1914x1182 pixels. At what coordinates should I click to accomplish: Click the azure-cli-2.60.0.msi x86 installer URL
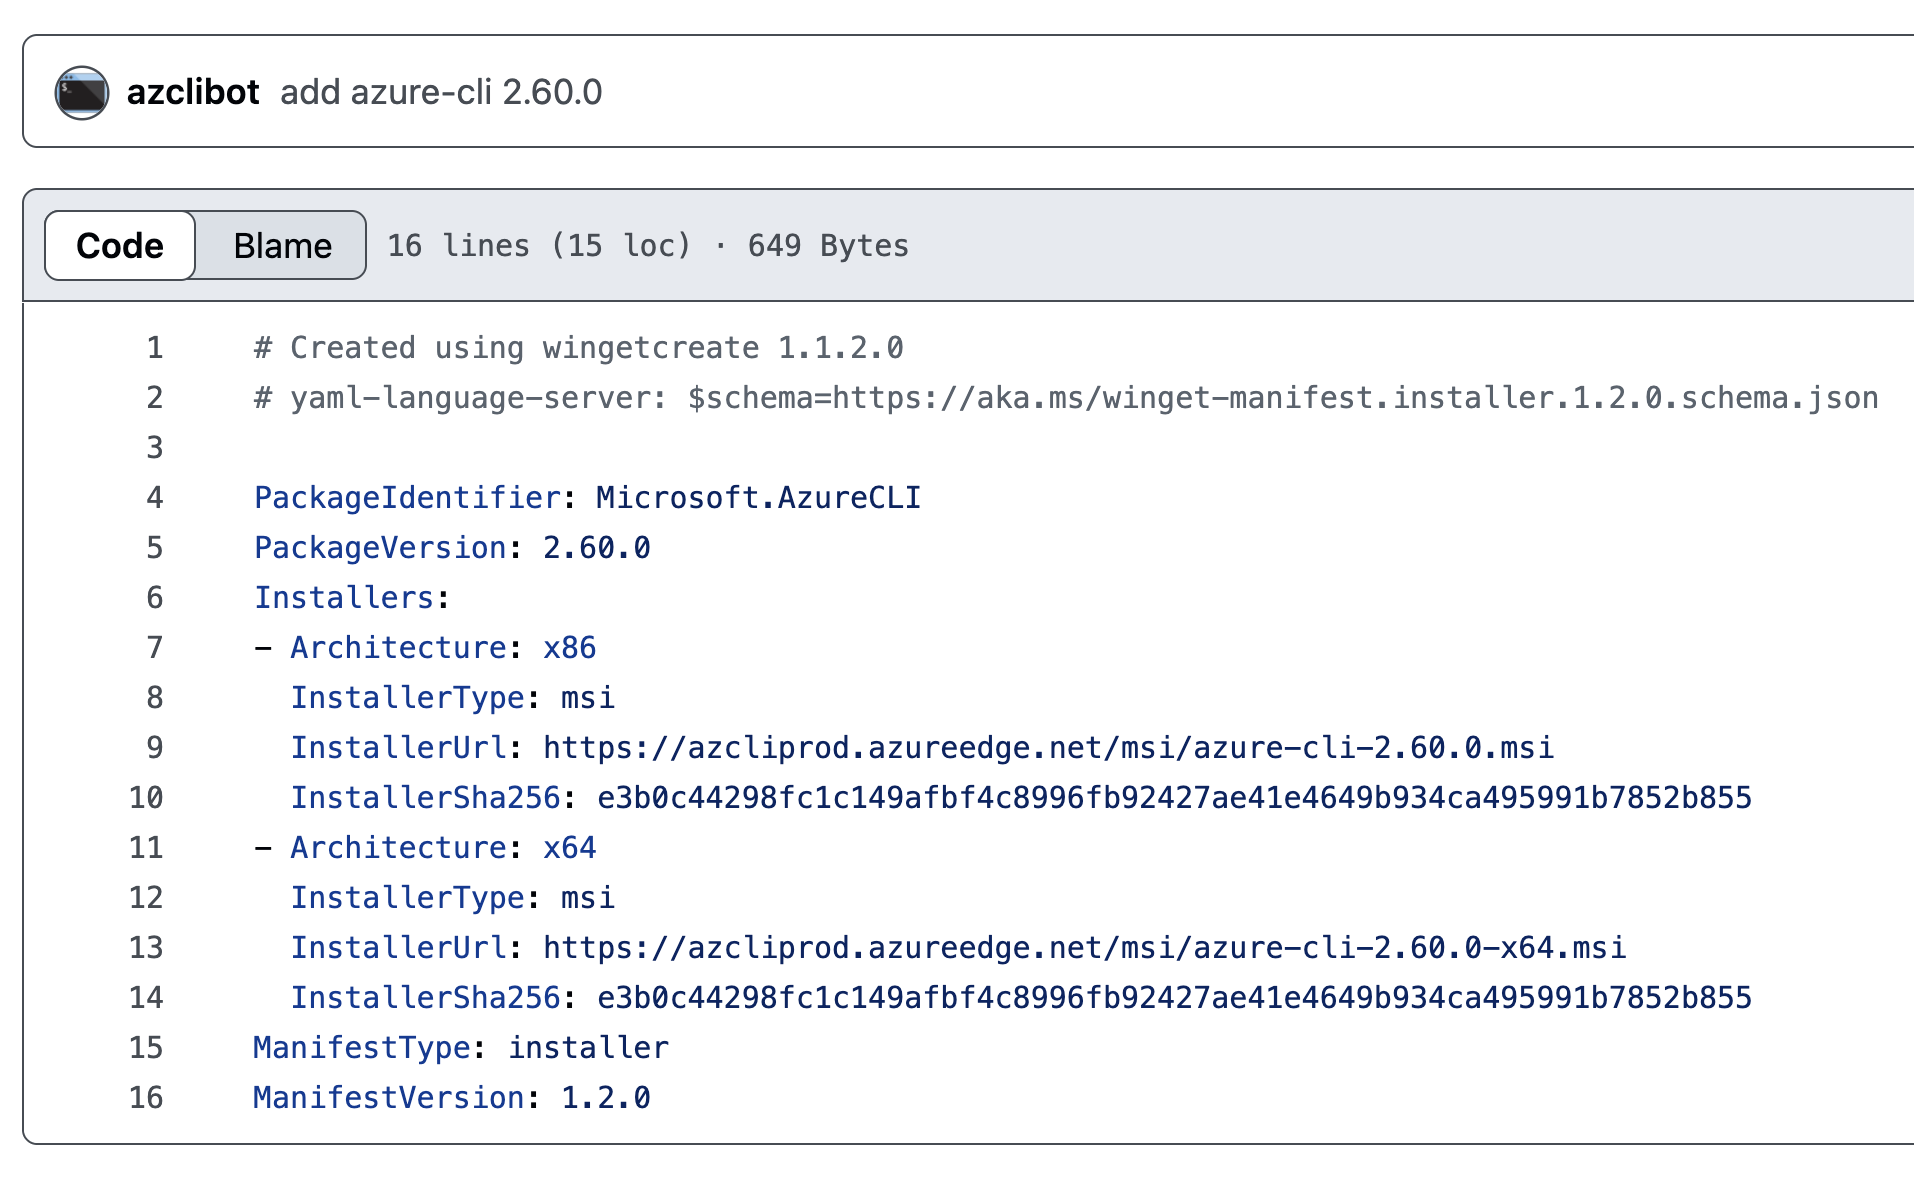coord(1048,748)
